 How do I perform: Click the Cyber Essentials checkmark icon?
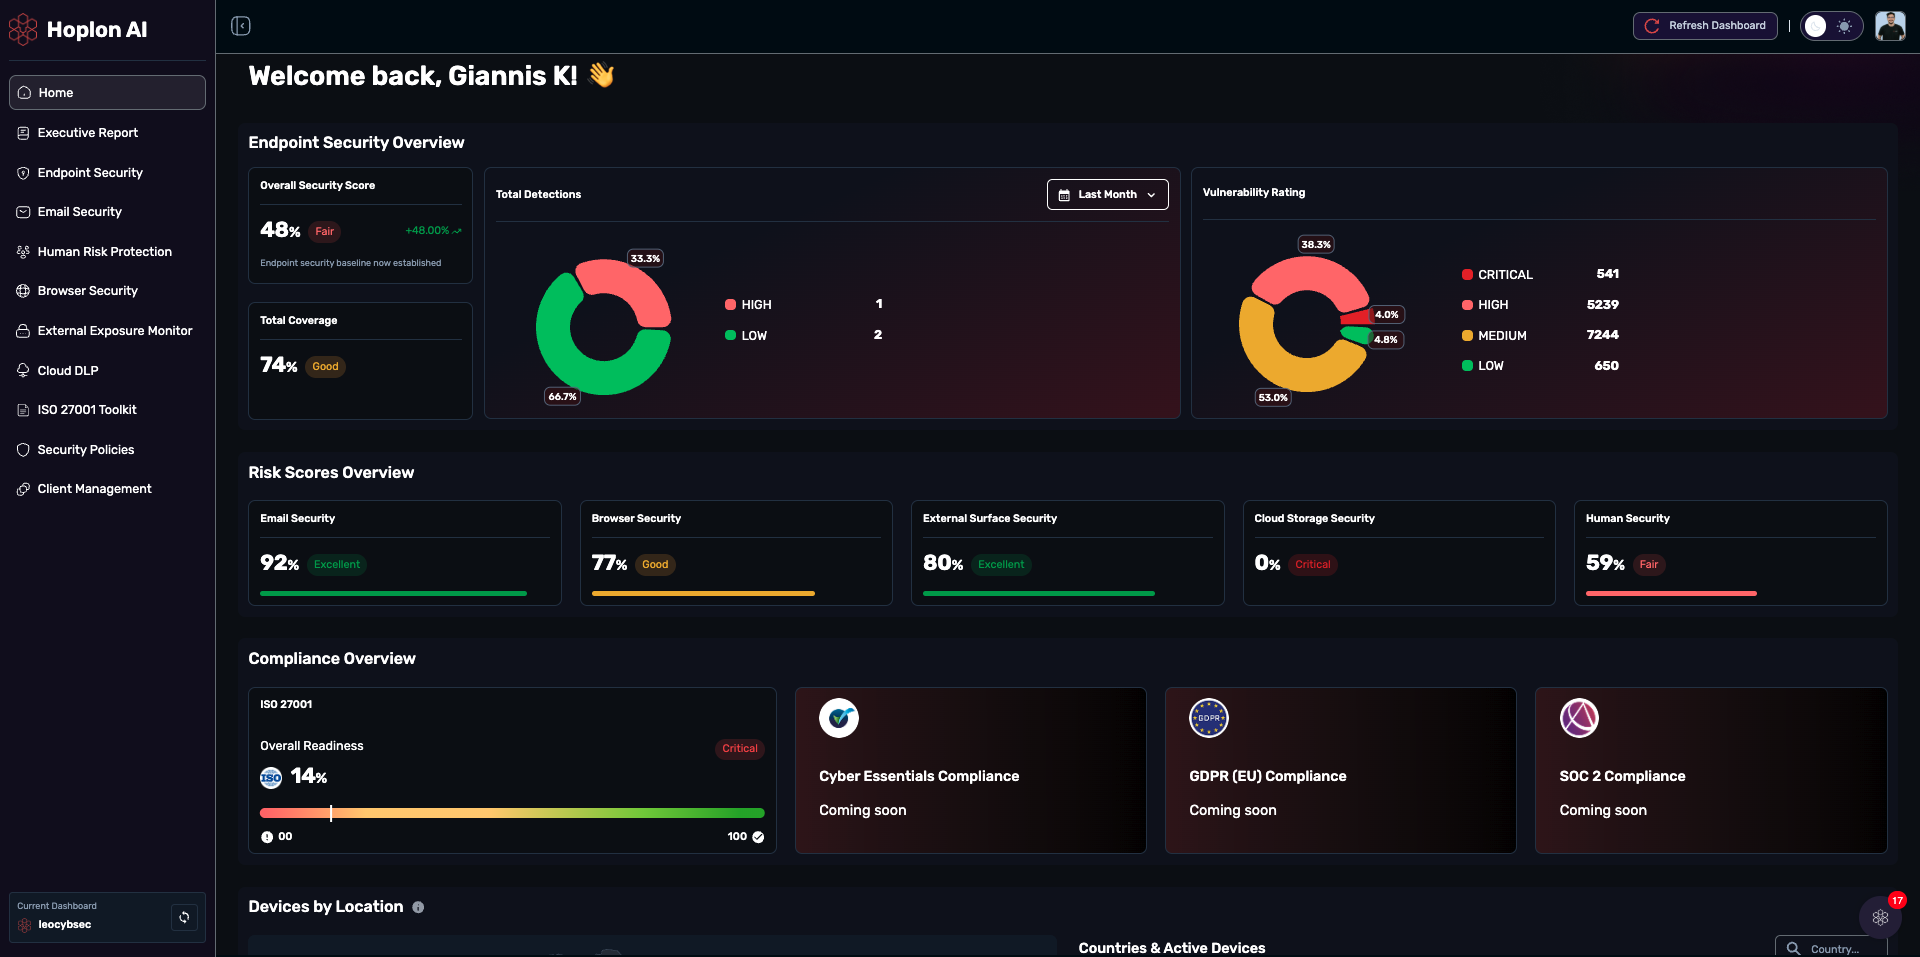click(838, 718)
